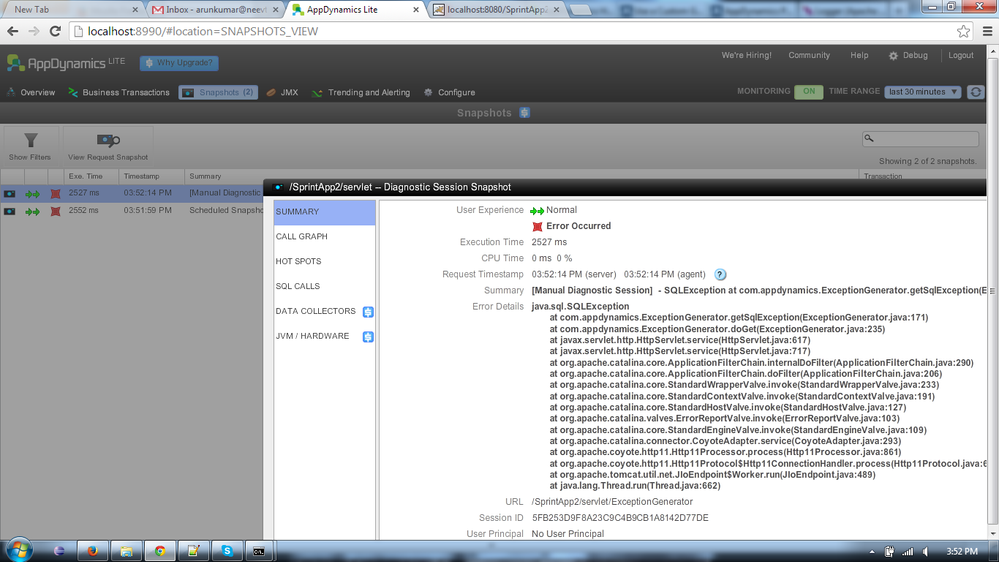Click the Logout link
Viewport: 999px width, 562px height.
(960, 56)
